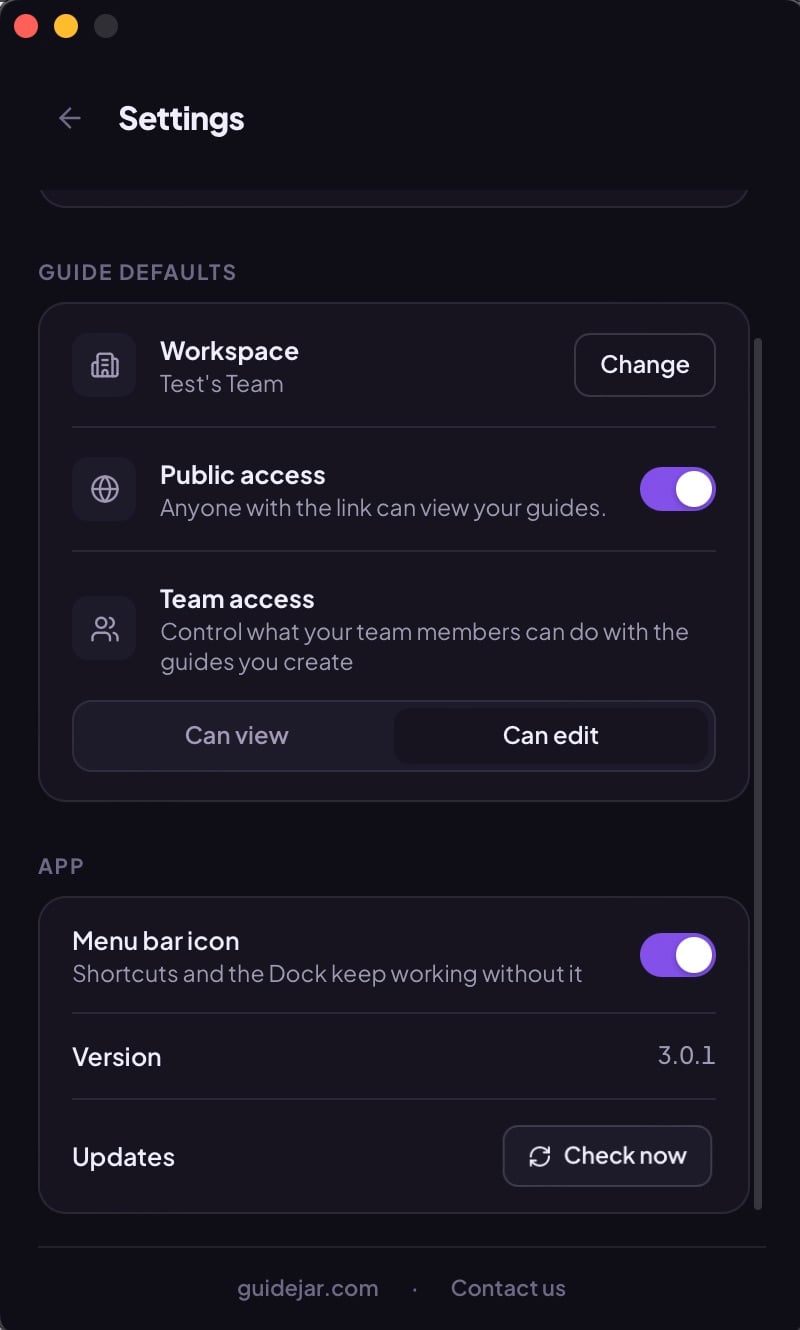This screenshot has height=1330, width=800.
Task: Click the Team access people icon
Action: [x=104, y=628]
